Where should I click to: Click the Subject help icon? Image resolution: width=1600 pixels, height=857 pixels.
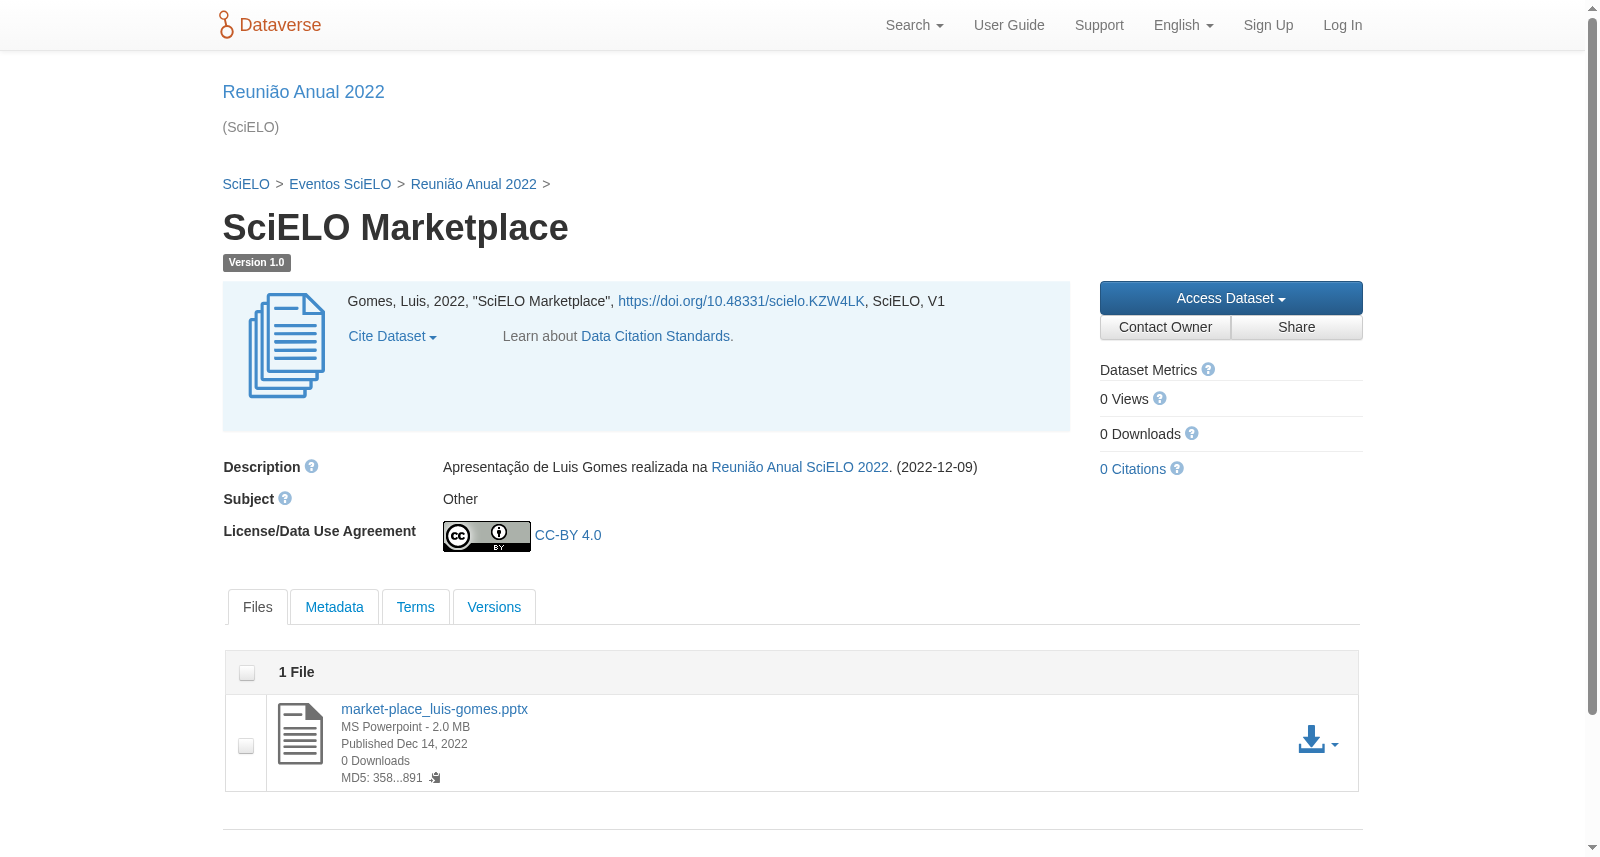pyautogui.click(x=285, y=499)
